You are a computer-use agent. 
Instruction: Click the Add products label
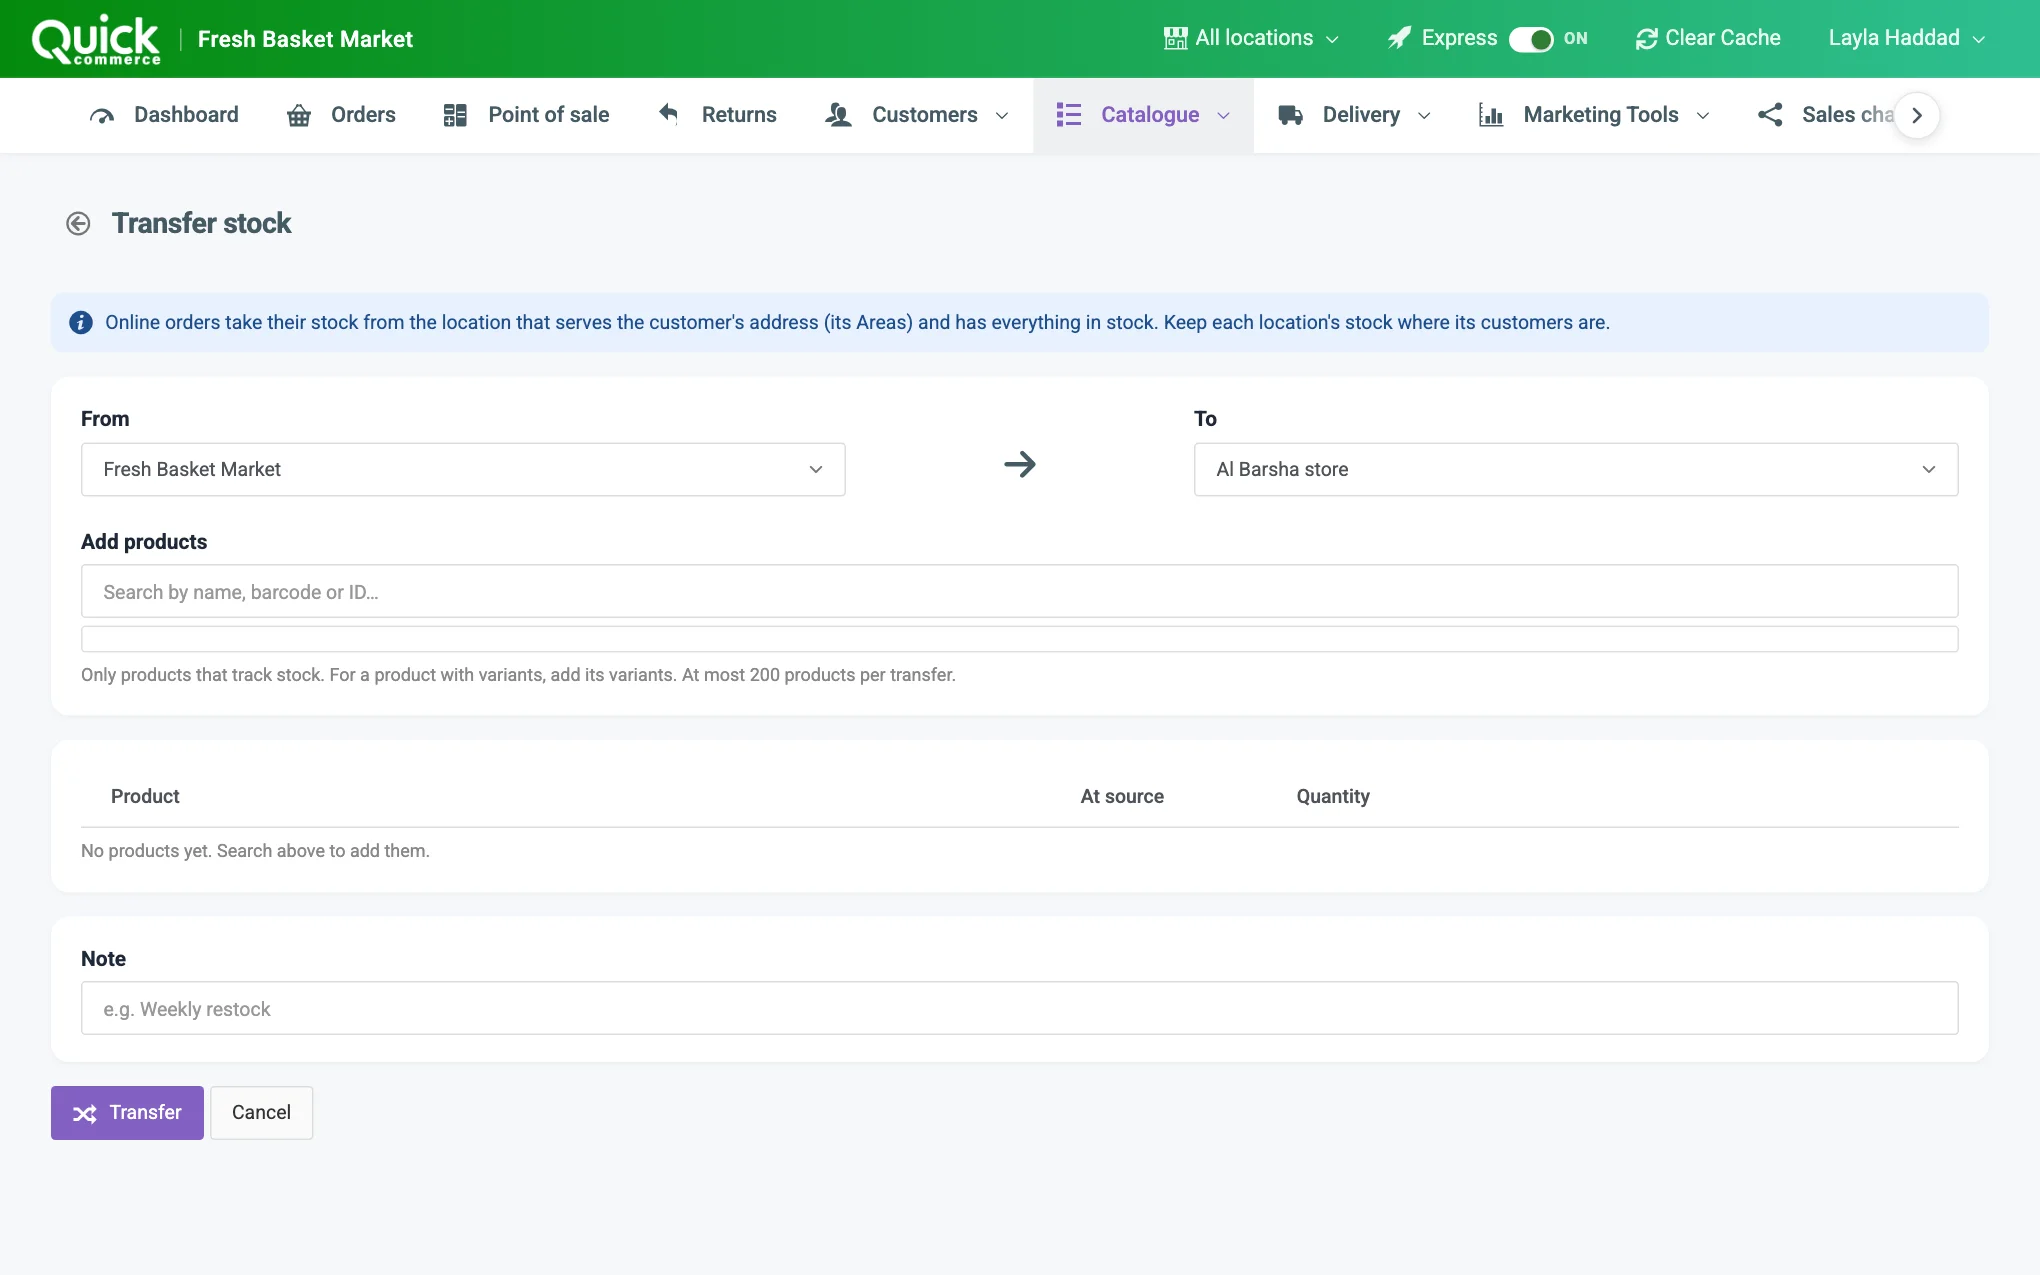pyautogui.click(x=144, y=542)
